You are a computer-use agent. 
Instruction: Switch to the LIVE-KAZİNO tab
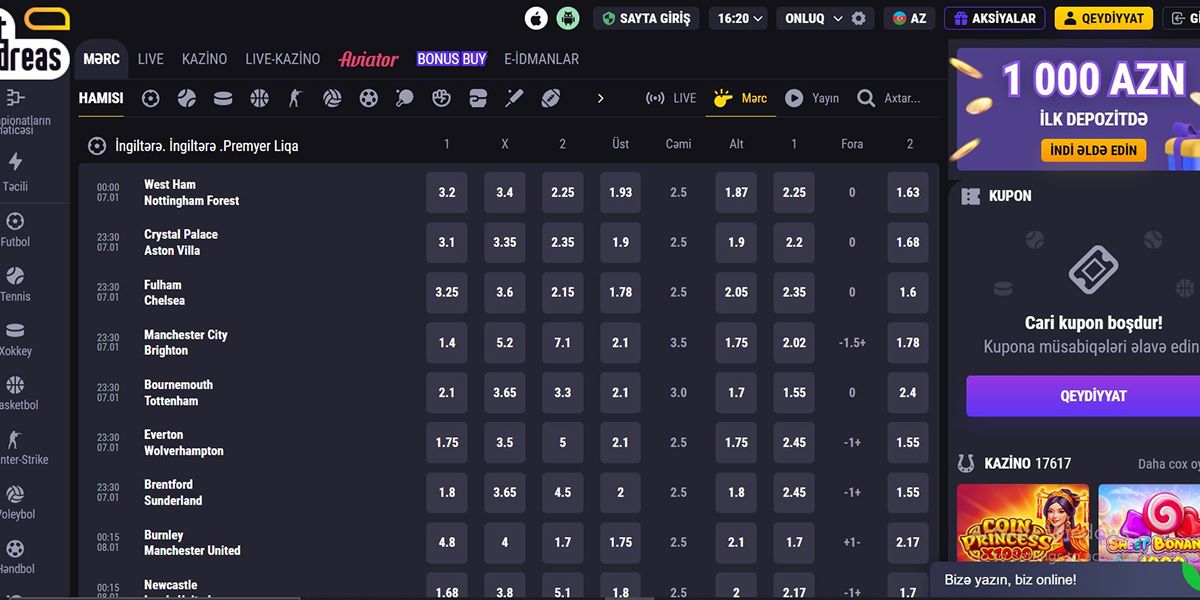point(282,59)
